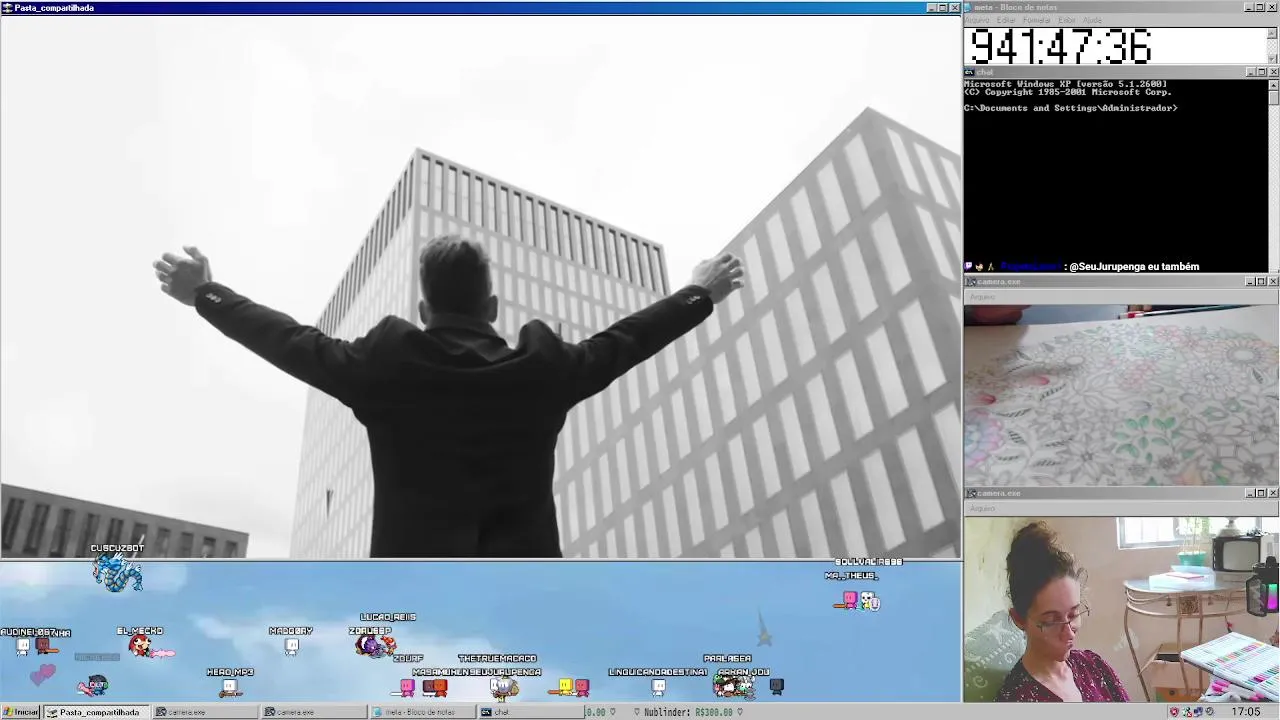
Task: Click the woman webcam feed
Action: [1121, 609]
